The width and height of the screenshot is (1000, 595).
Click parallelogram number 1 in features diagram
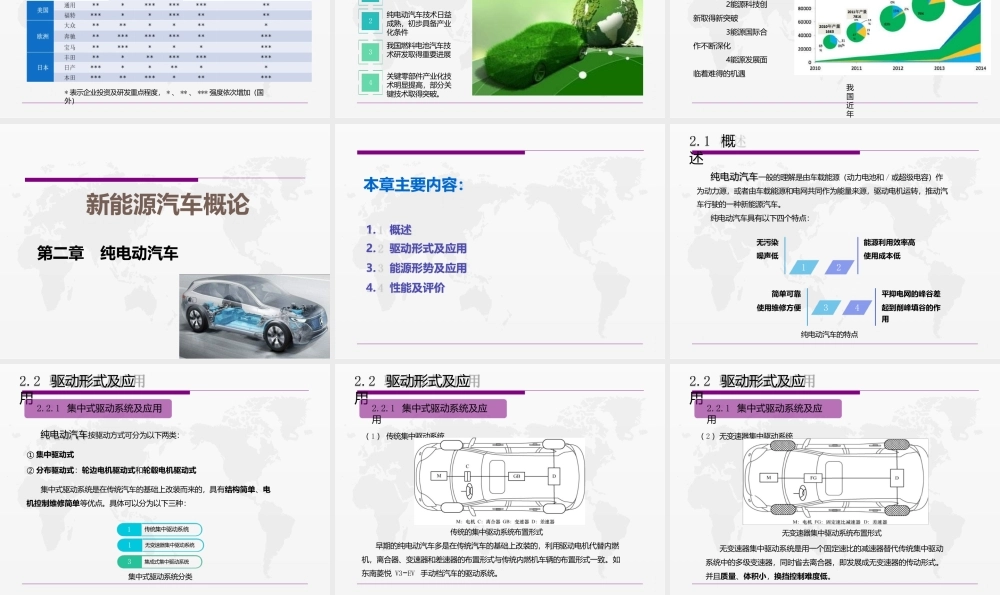pos(804,267)
